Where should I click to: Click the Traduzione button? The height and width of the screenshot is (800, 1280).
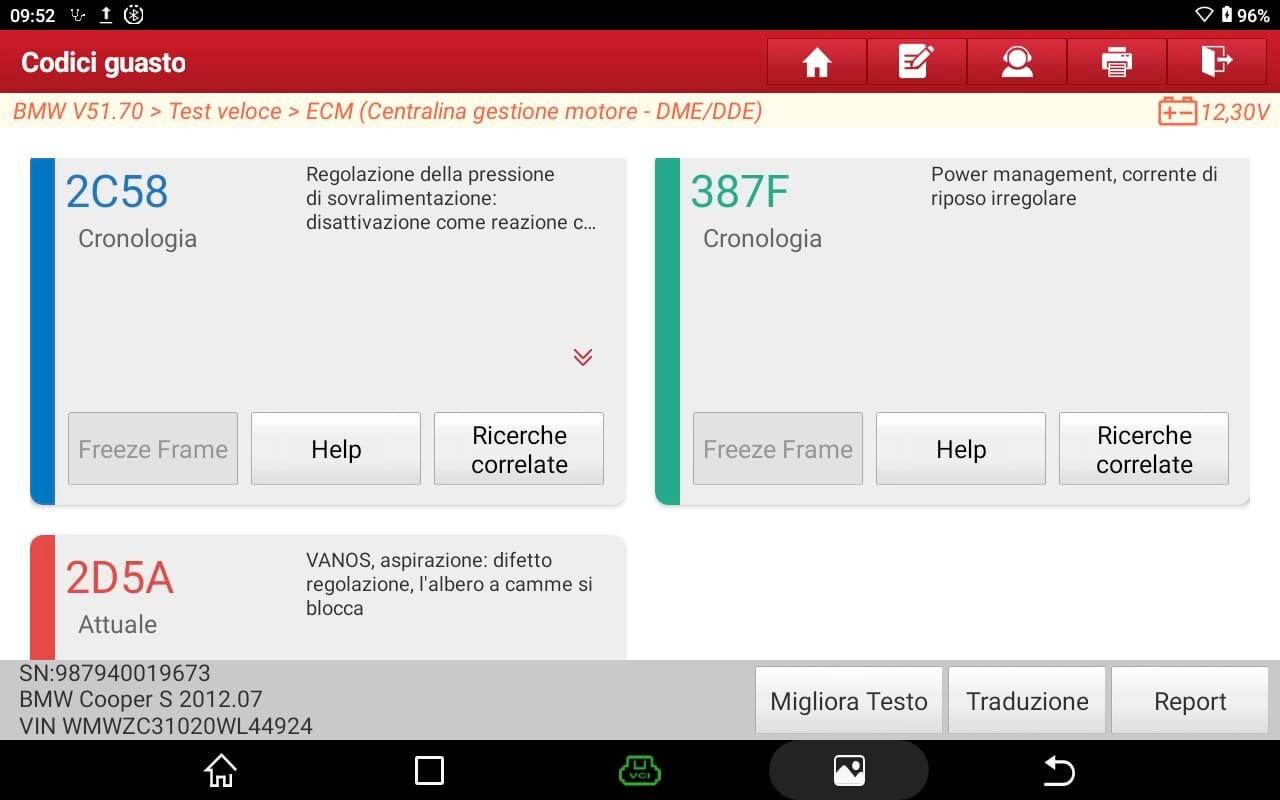click(x=1027, y=701)
